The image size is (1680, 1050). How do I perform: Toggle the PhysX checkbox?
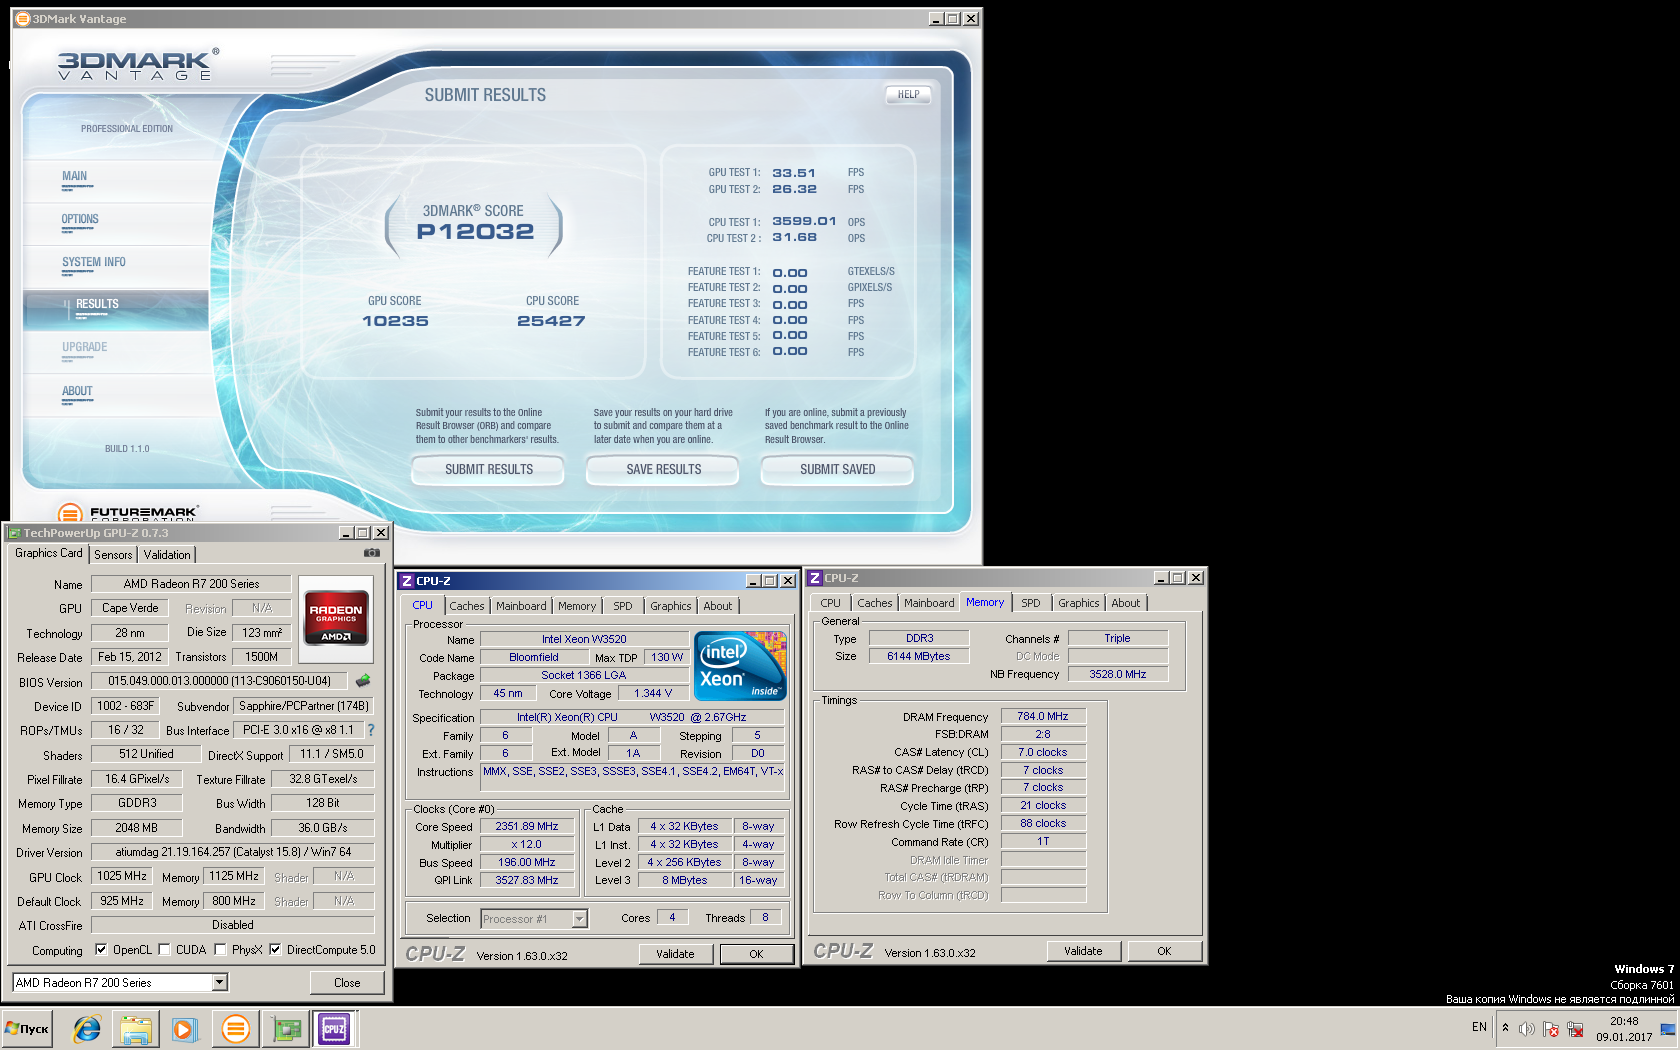click(x=220, y=950)
